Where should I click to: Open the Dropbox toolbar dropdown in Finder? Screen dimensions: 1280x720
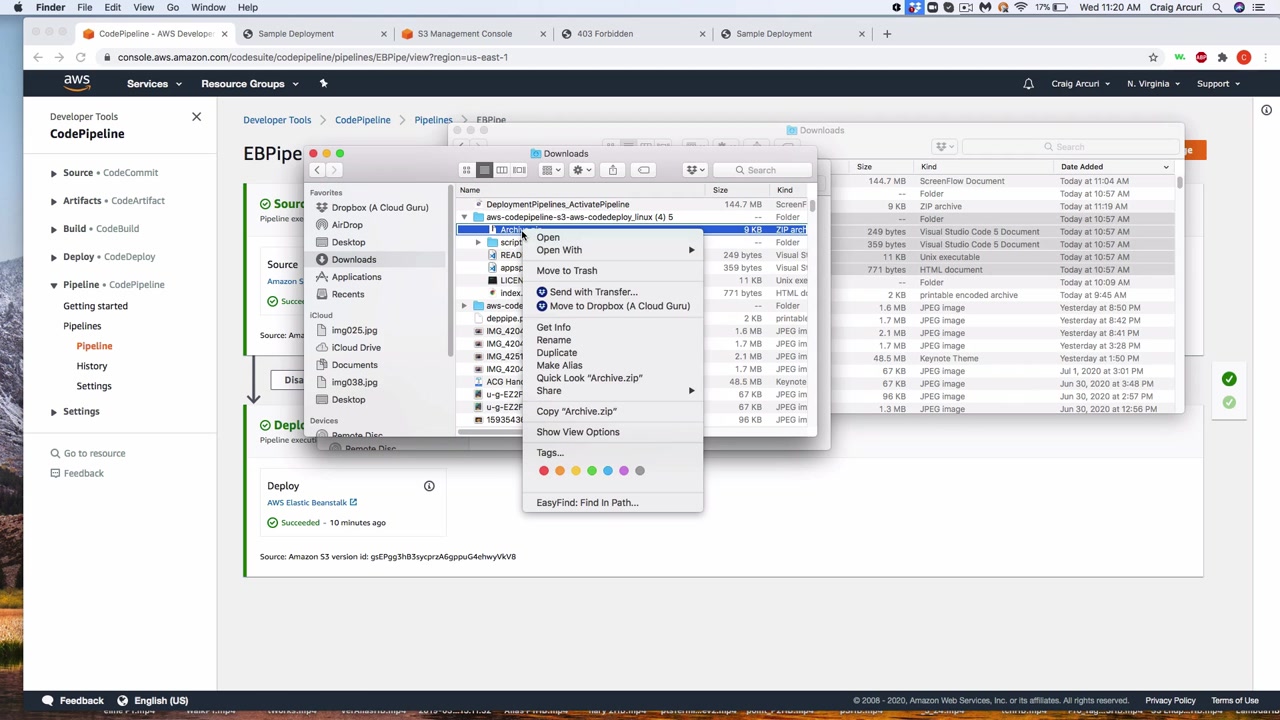click(695, 170)
